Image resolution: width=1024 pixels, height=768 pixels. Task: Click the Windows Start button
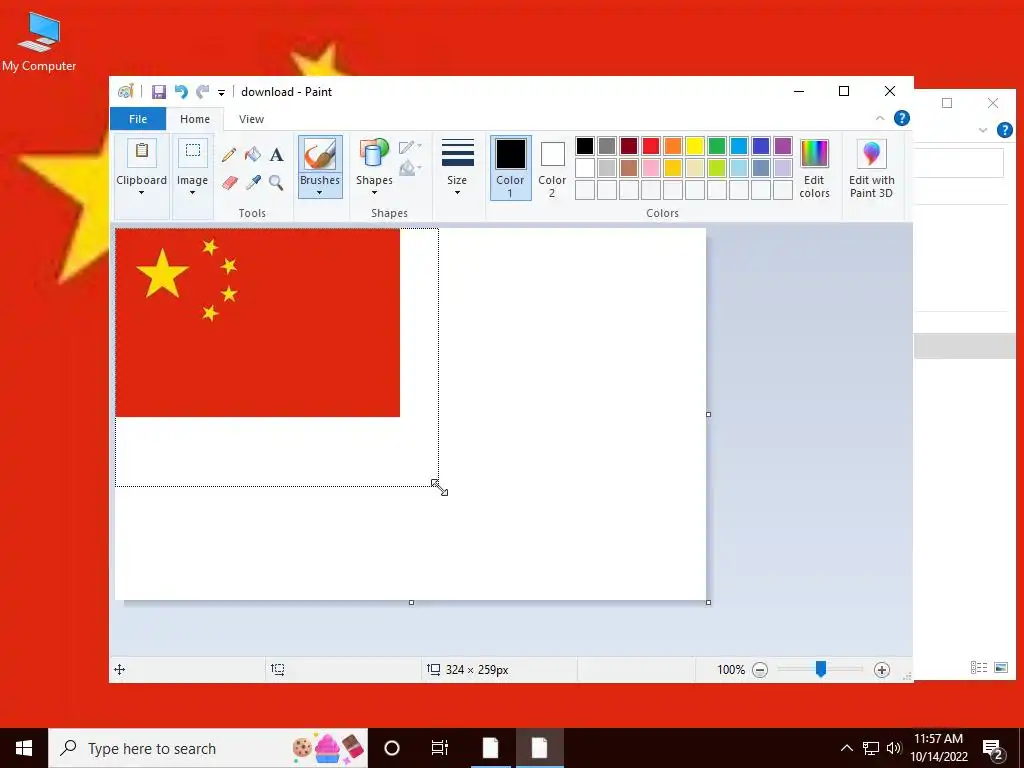click(24, 748)
